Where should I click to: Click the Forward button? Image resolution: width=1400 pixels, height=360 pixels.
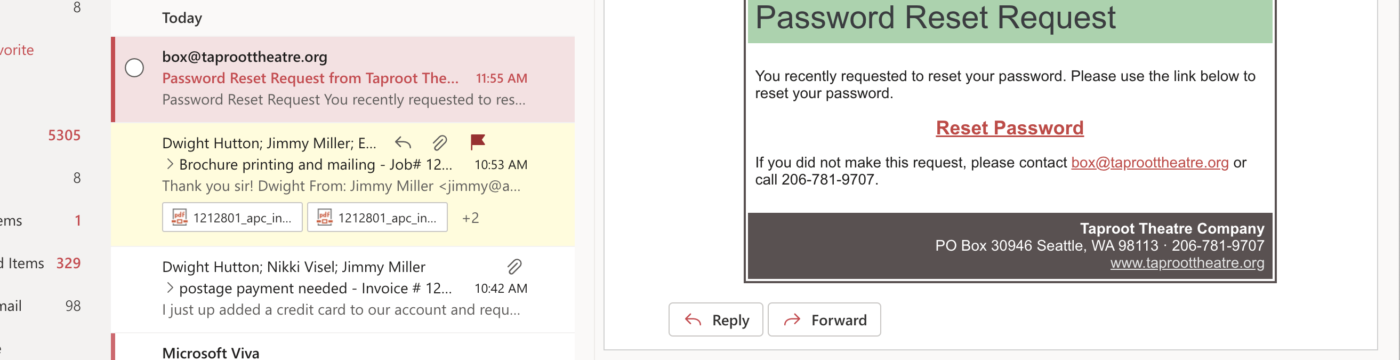824,320
